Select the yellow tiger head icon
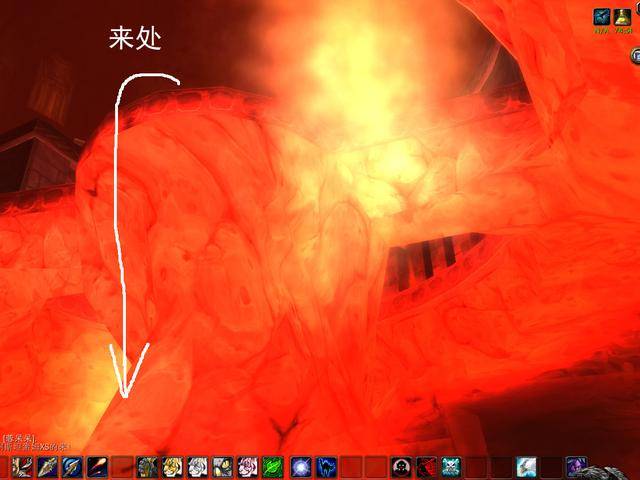640x480 pixels. click(x=172, y=467)
